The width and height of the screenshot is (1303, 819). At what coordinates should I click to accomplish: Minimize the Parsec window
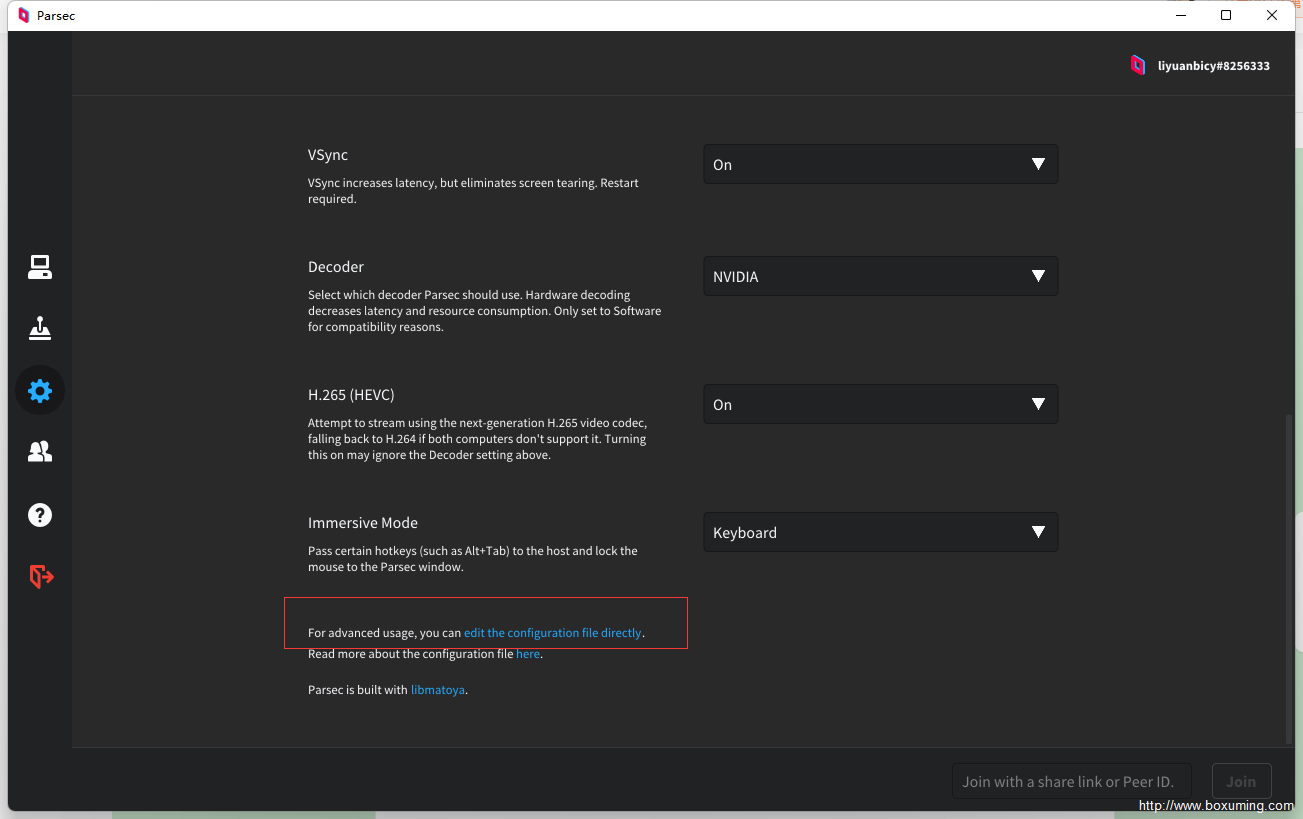pos(1180,15)
